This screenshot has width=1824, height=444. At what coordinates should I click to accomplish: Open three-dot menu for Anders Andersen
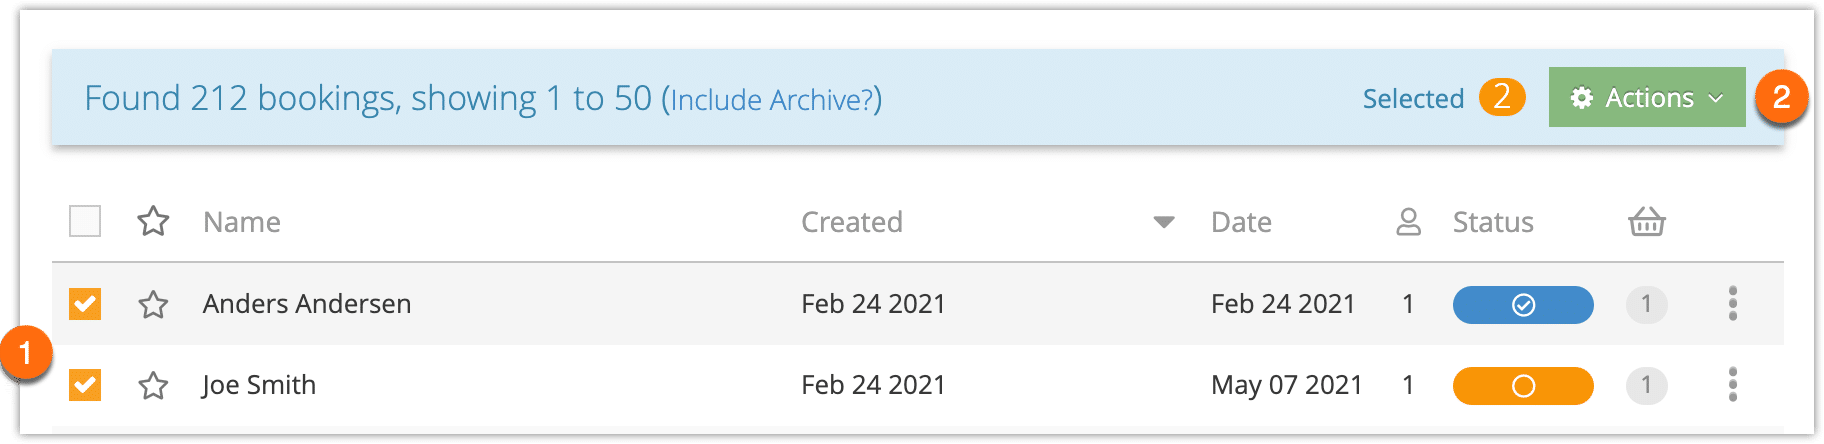[x=1733, y=303]
